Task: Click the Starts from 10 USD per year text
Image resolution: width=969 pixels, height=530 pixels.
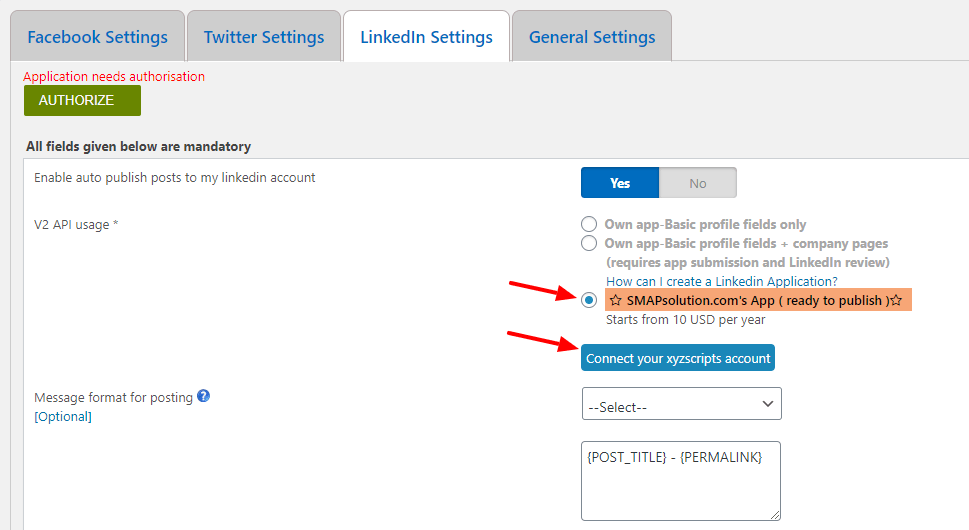Action: (x=685, y=319)
